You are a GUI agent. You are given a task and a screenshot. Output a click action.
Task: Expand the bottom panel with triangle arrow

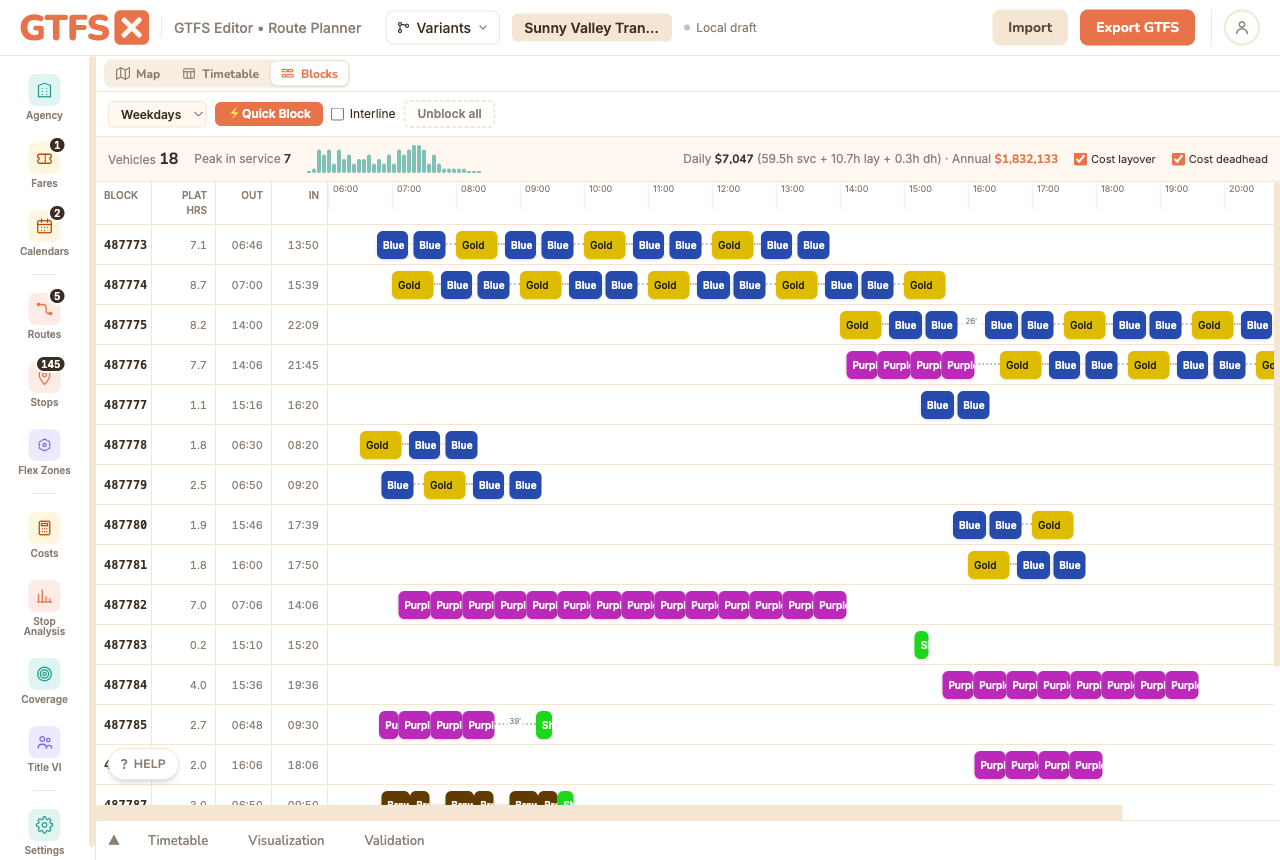pos(114,840)
